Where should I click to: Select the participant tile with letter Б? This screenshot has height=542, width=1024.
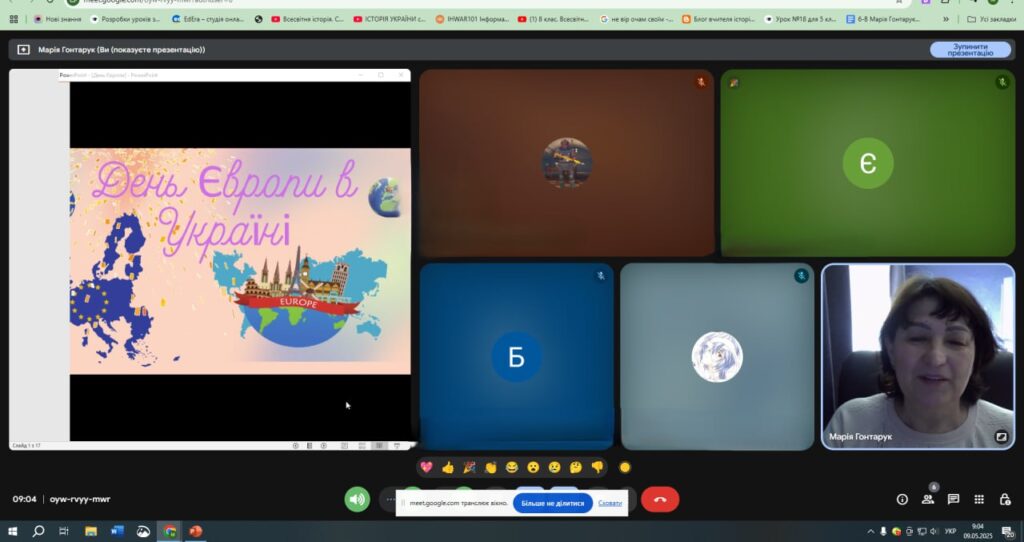(517, 357)
